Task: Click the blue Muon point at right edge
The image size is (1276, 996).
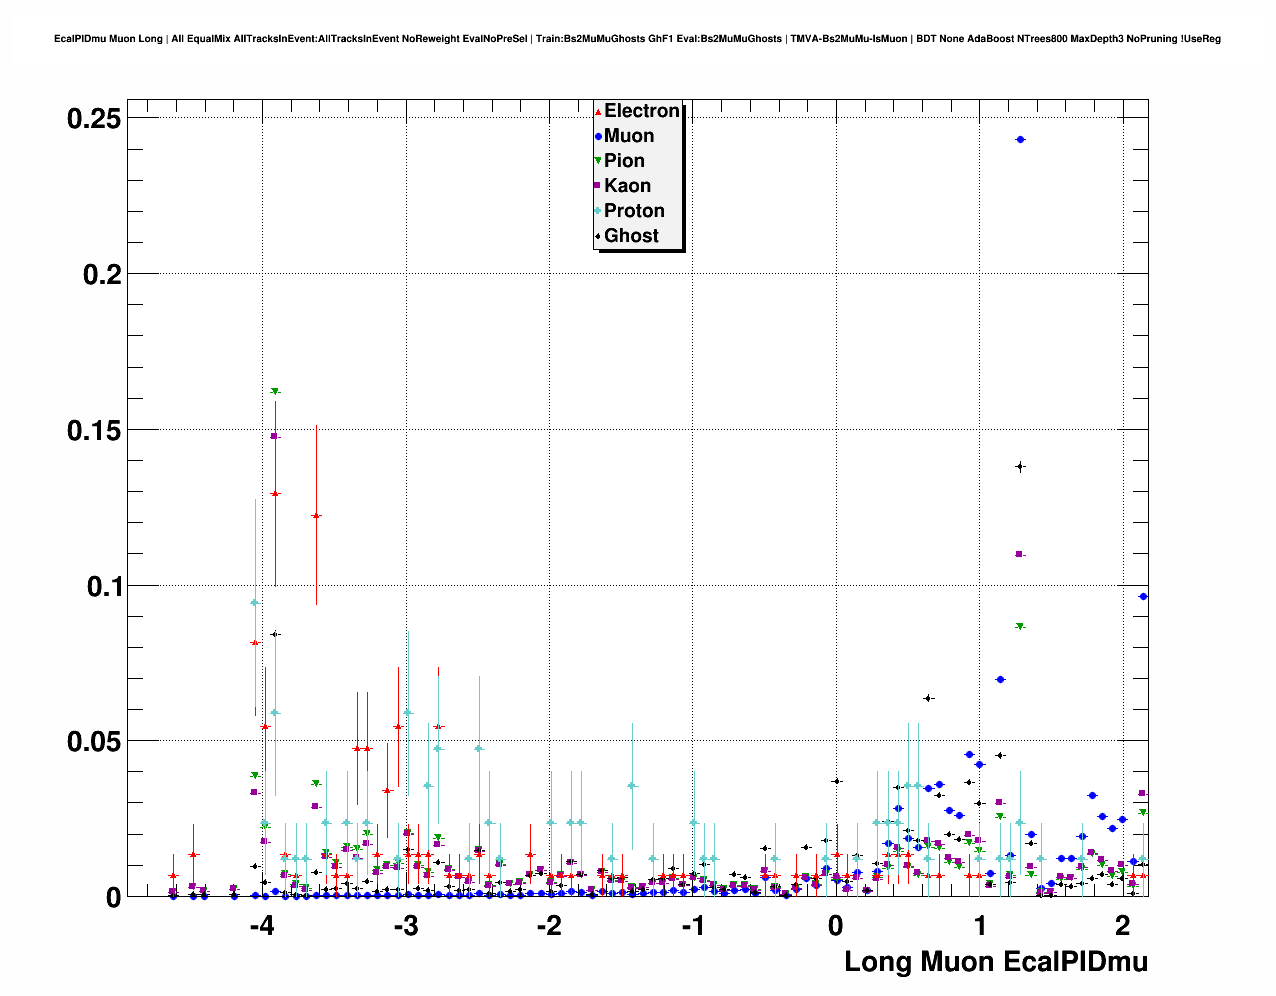Action: (x=1143, y=596)
